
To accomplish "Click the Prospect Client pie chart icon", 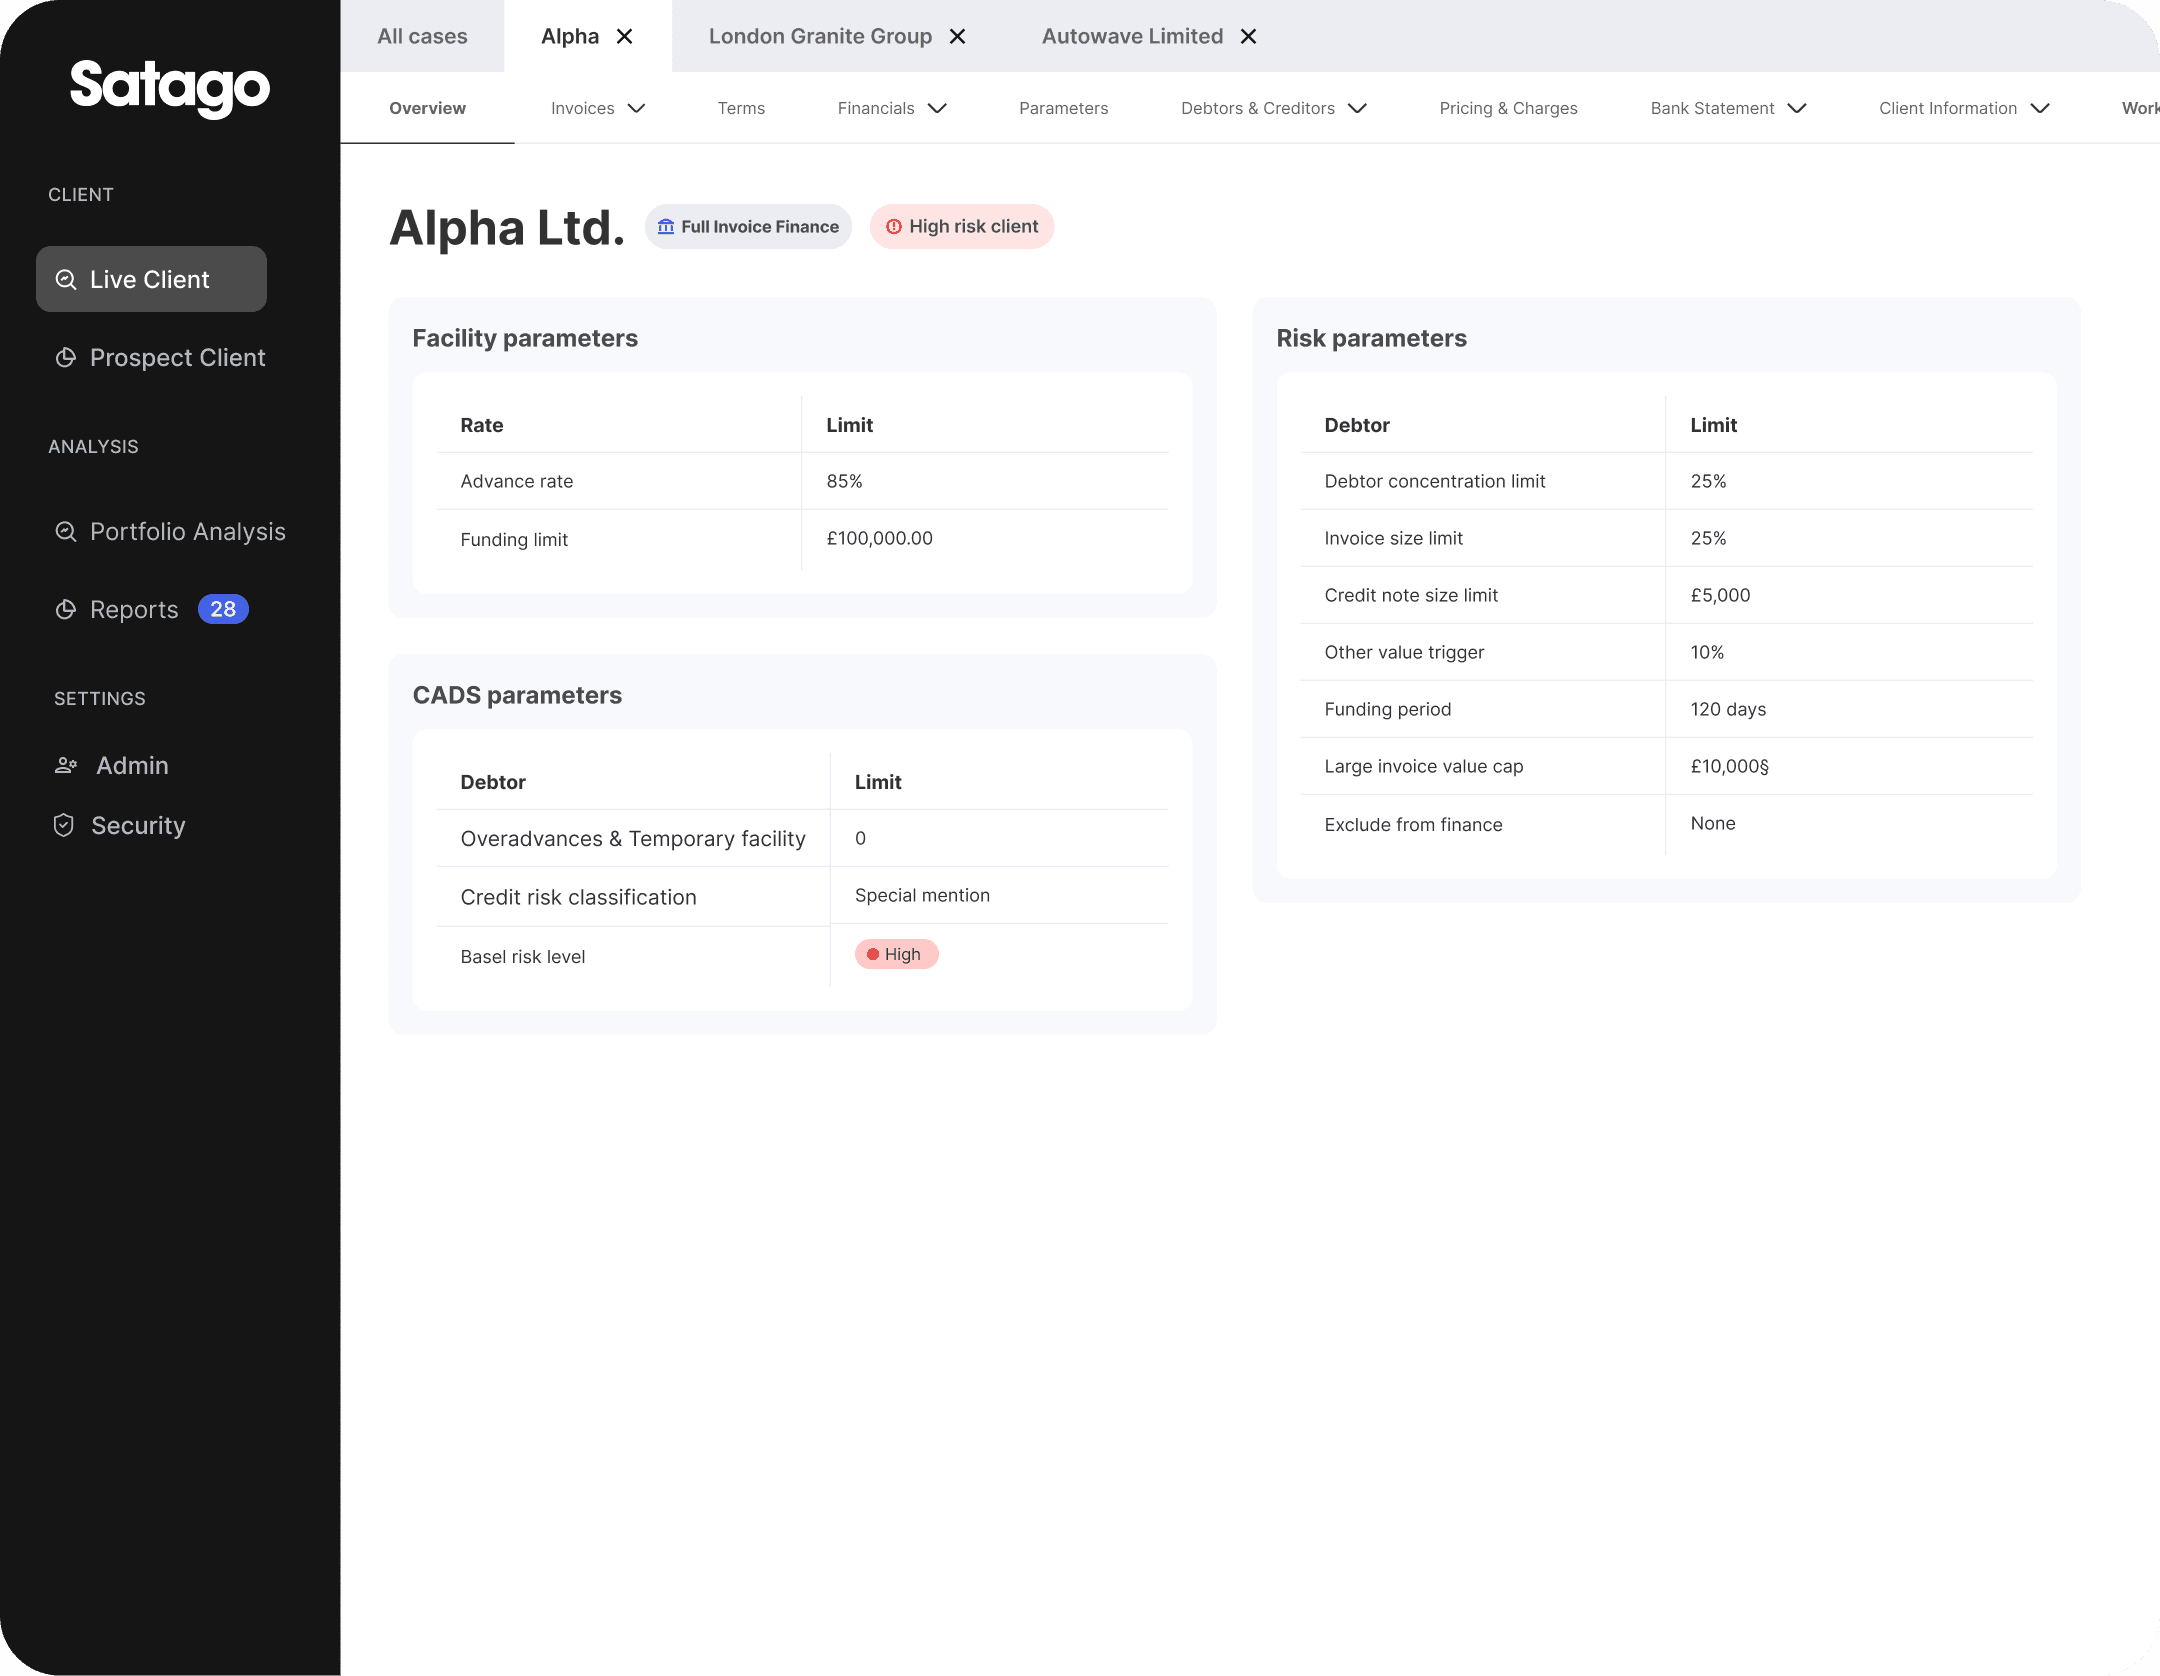I will pyautogui.click(x=66, y=358).
